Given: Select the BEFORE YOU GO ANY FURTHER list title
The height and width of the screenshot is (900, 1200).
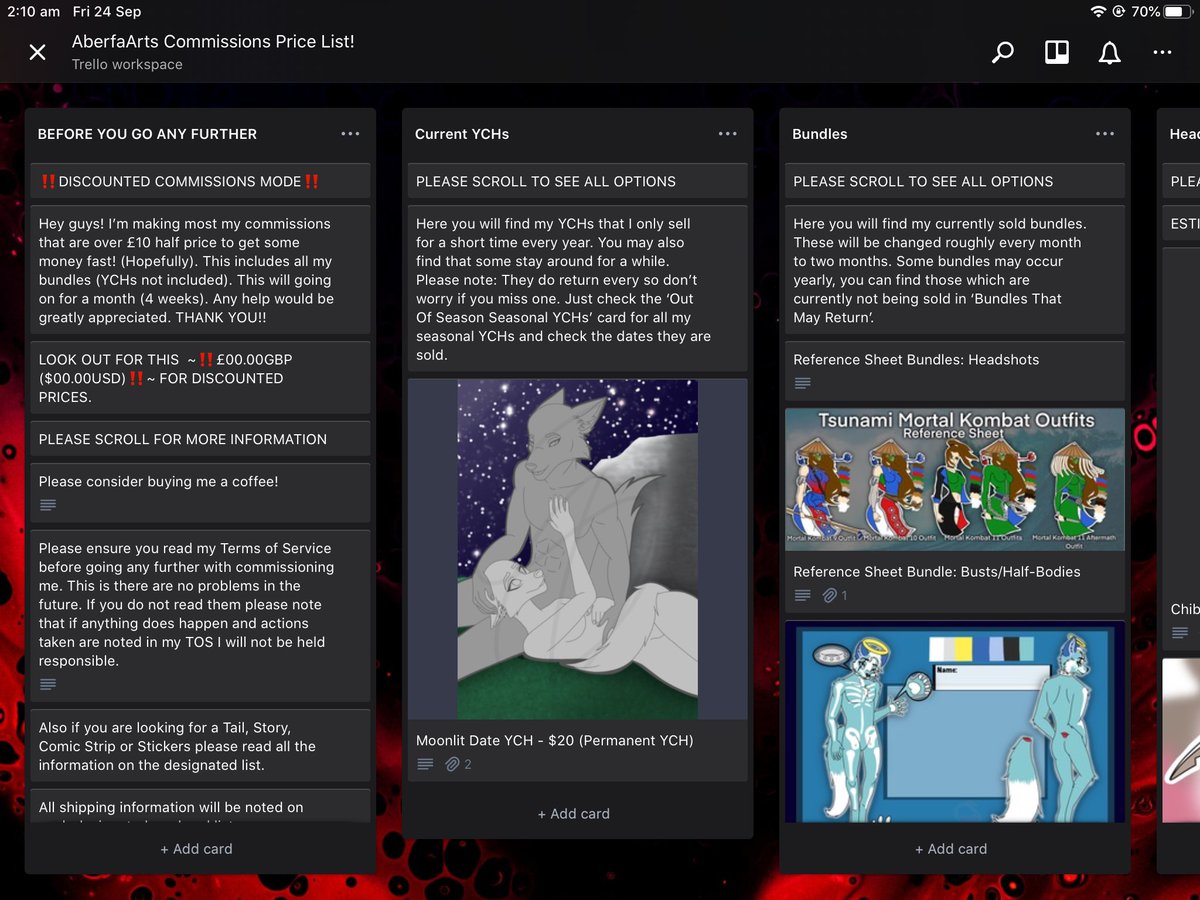Looking at the screenshot, I should [147, 134].
